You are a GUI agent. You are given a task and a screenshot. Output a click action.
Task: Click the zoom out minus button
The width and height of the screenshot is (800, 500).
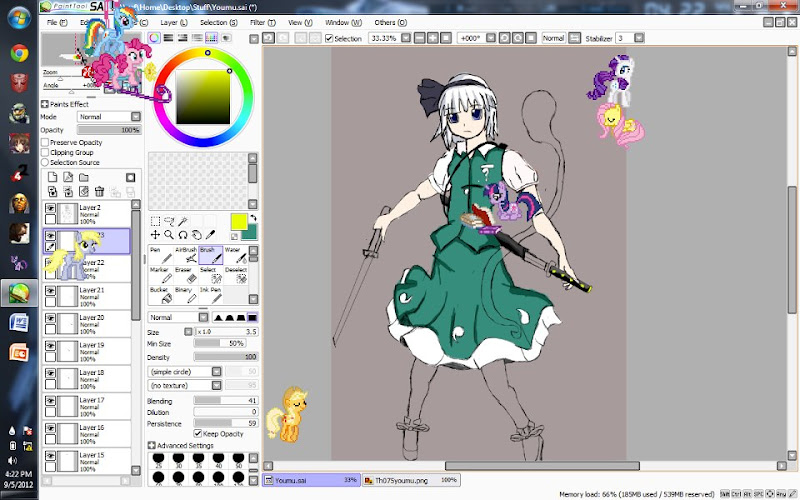[419, 38]
